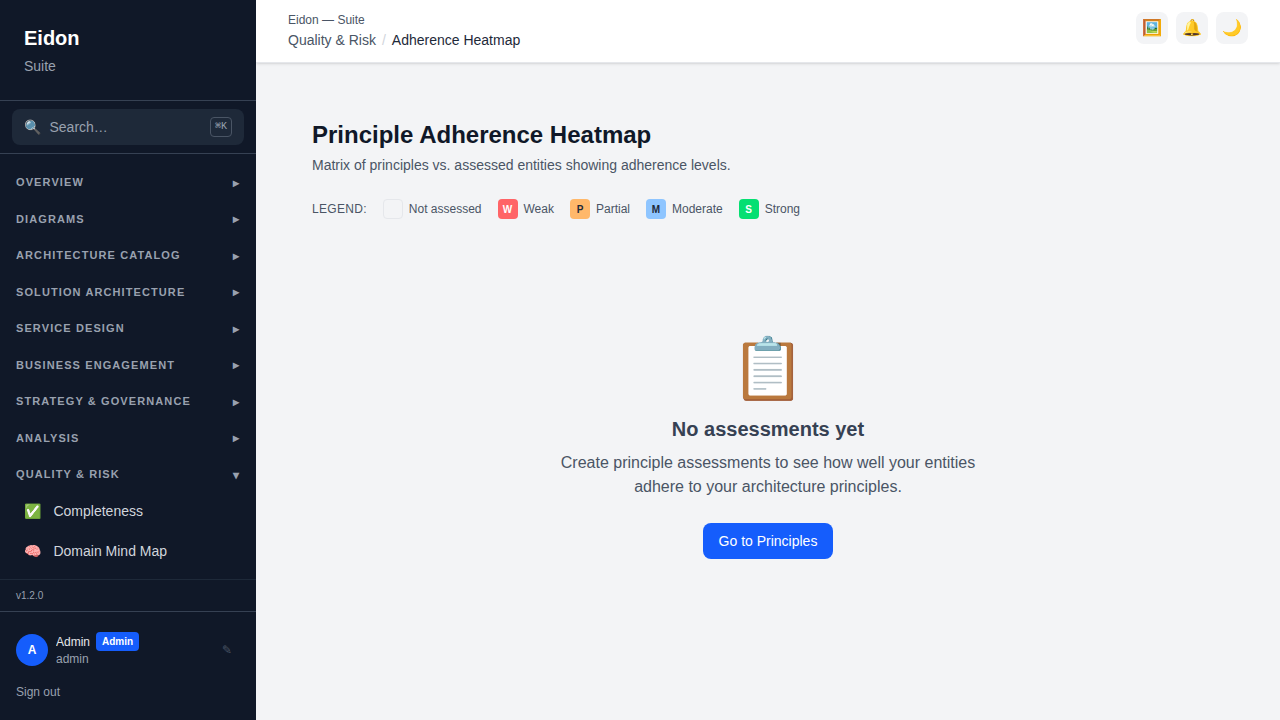This screenshot has width=1280, height=720.
Task: Click Principle Adherence Heatmap heading
Action: [x=481, y=135]
